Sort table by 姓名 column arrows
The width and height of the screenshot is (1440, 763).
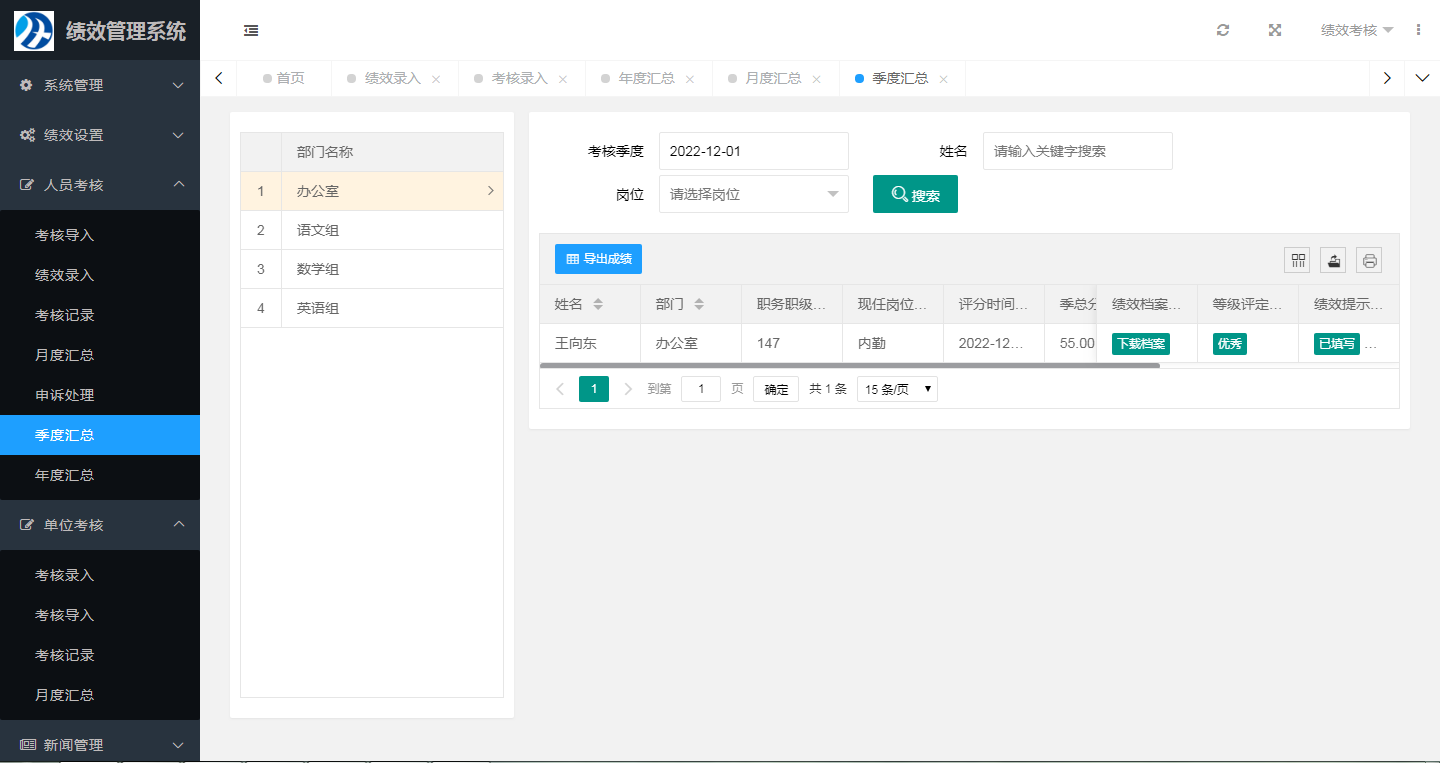click(598, 304)
